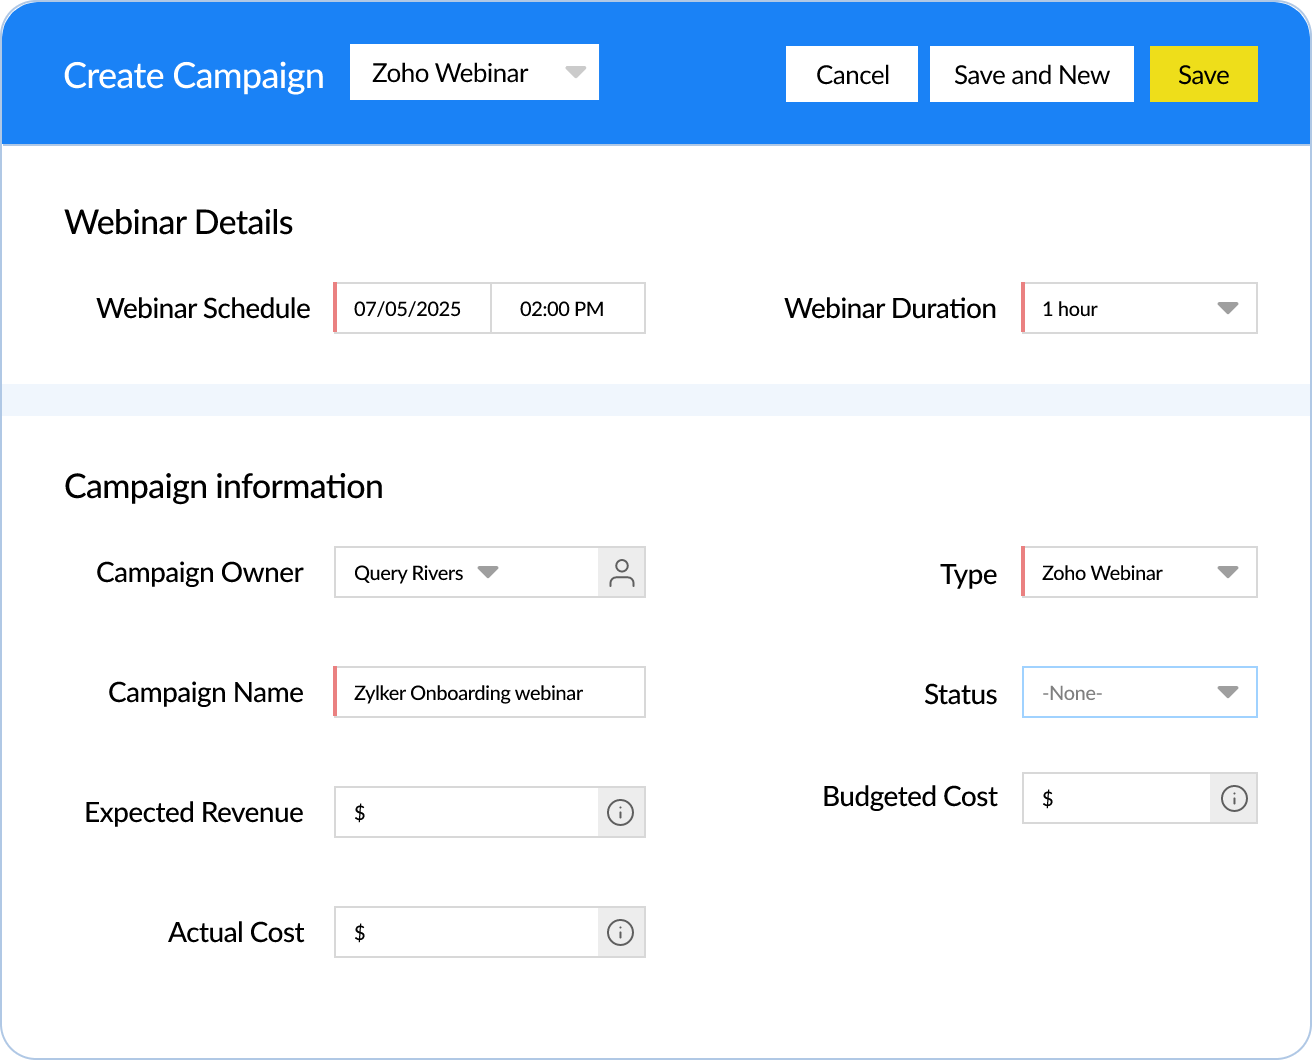Click the info icon next to Expected Revenue

click(620, 813)
